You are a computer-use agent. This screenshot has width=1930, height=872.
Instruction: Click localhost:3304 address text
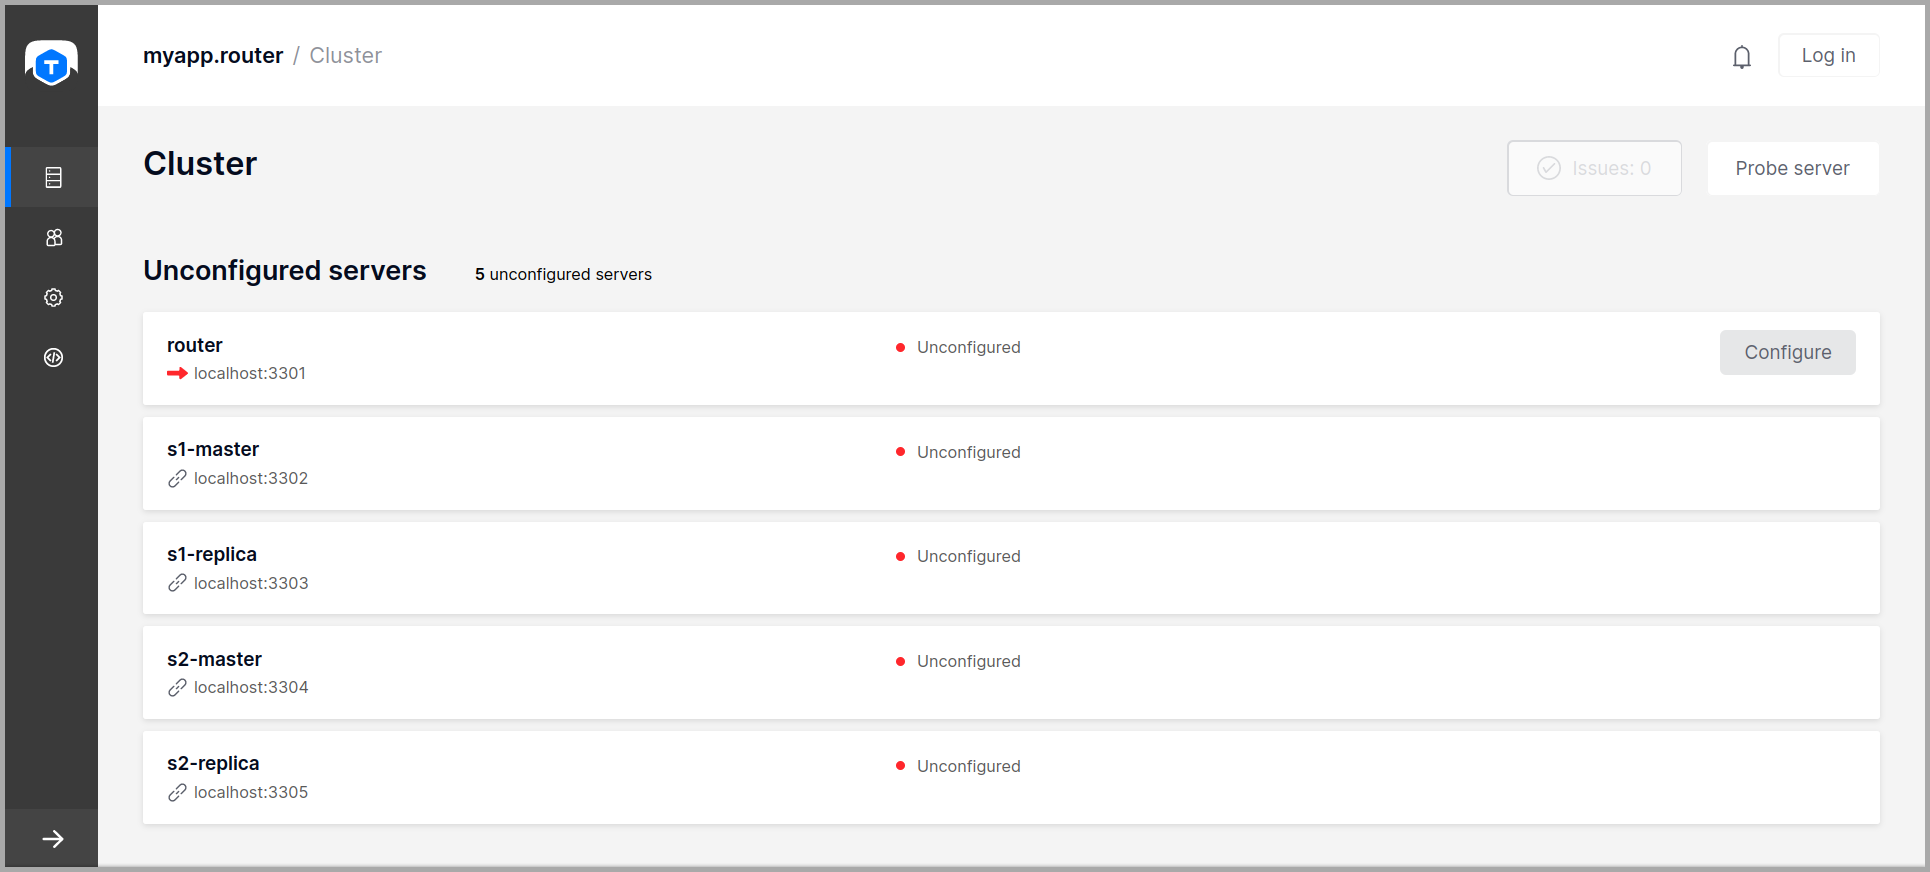point(251,687)
